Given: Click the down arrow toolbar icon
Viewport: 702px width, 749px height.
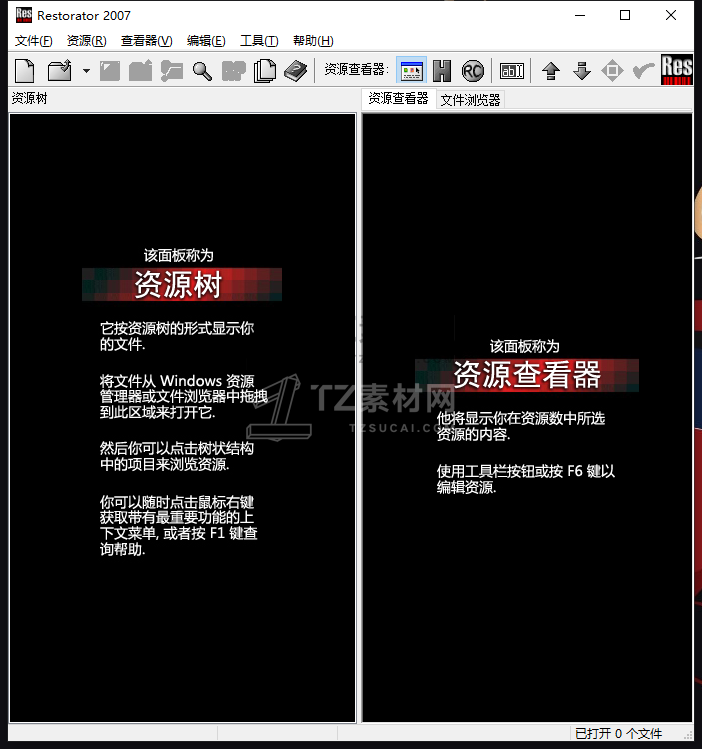Looking at the screenshot, I should 582,71.
